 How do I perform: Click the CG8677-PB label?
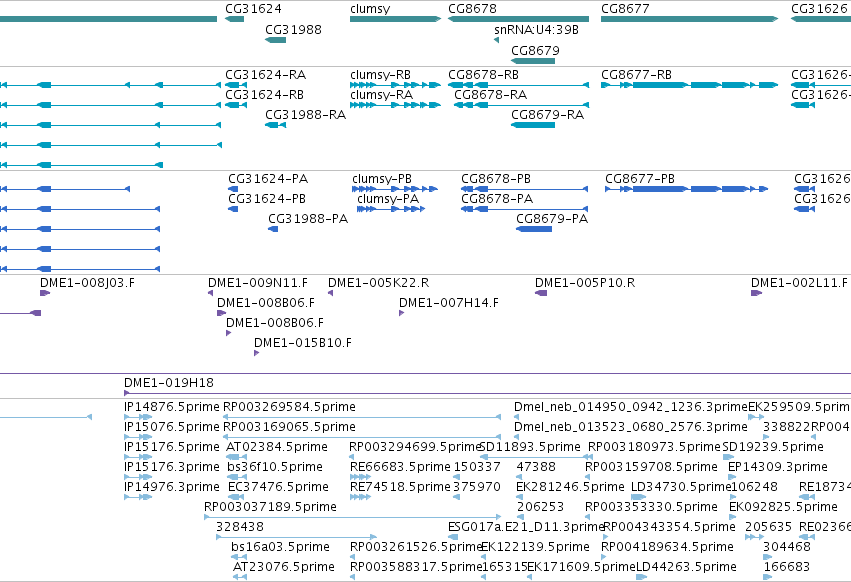click(640, 179)
